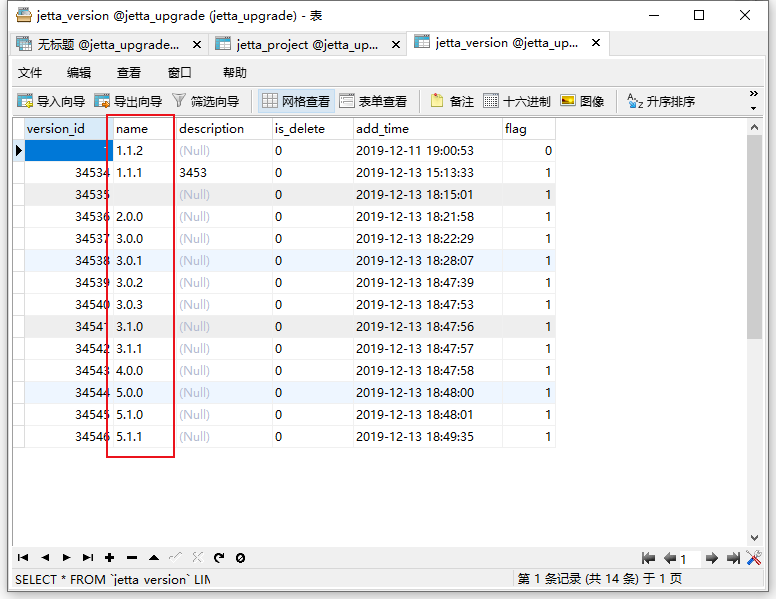Click the page number input field
The image size is (776, 599).
click(689, 559)
